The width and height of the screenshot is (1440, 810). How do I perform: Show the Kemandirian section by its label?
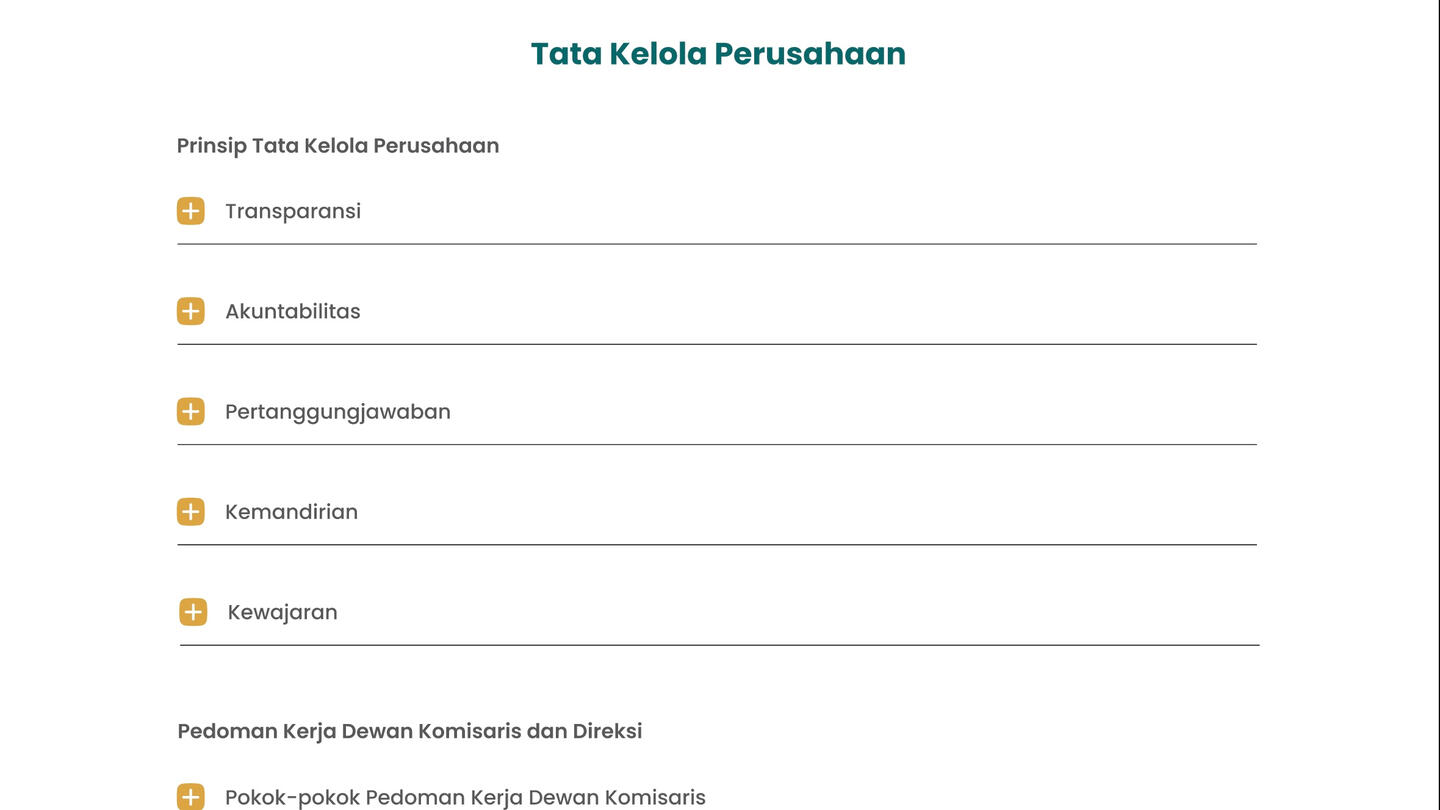[x=291, y=512]
